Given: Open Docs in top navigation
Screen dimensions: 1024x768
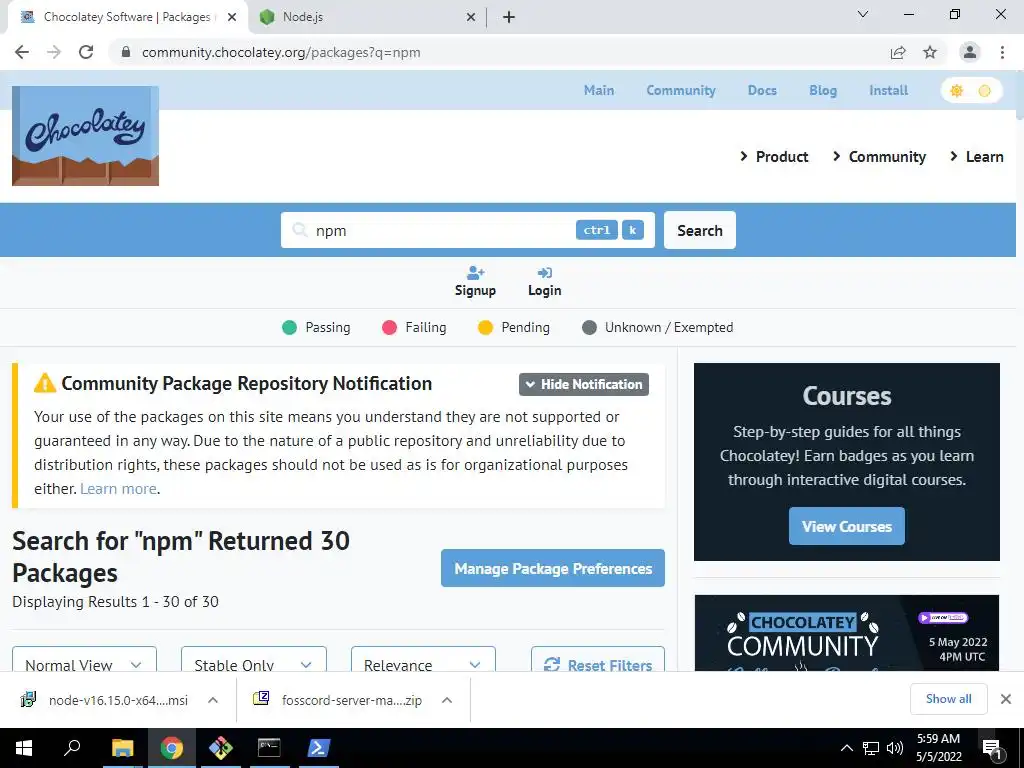Looking at the screenshot, I should 762,90.
